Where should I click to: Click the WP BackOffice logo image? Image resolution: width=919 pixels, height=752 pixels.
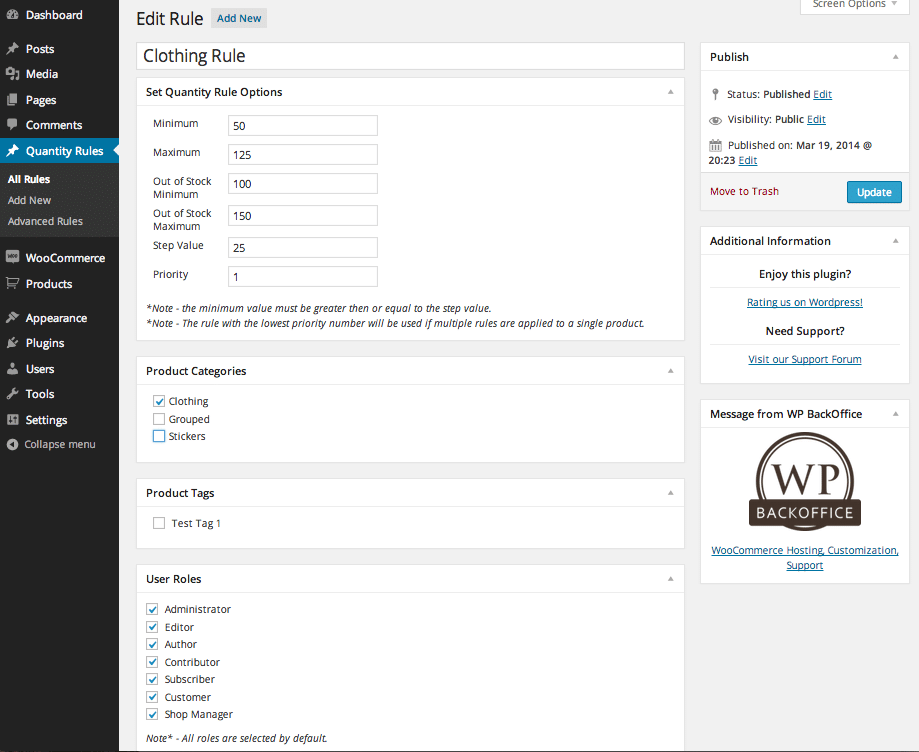click(804, 482)
